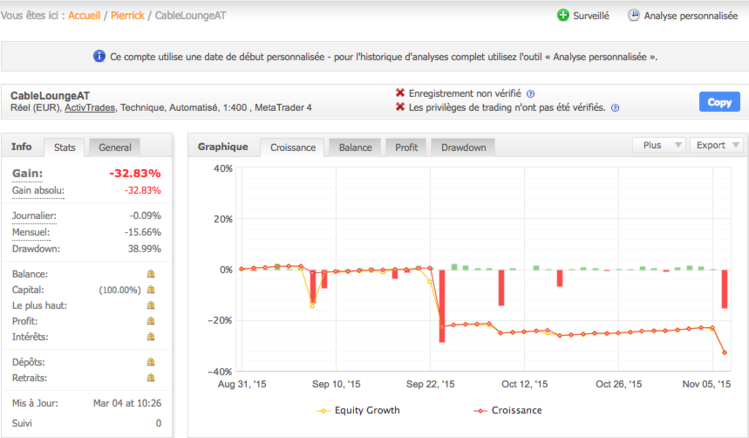Click the lock icon next to Dépôts
Screen dimensions: 749x438
151,362
